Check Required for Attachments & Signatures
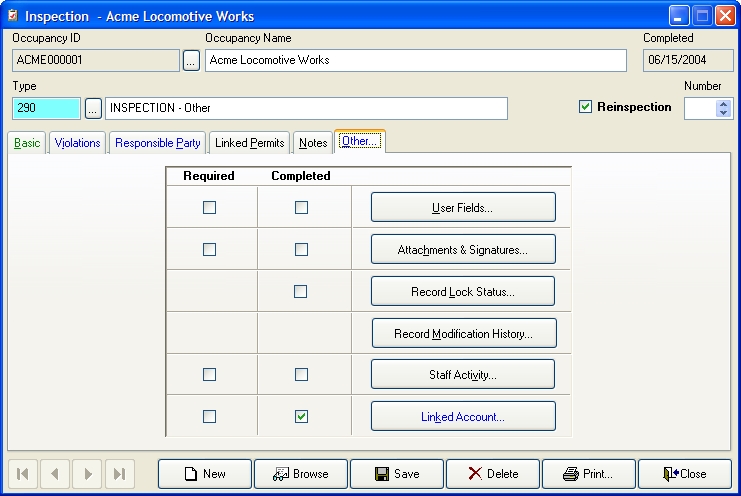Screen dimensions: 741x496 pos(209,249)
